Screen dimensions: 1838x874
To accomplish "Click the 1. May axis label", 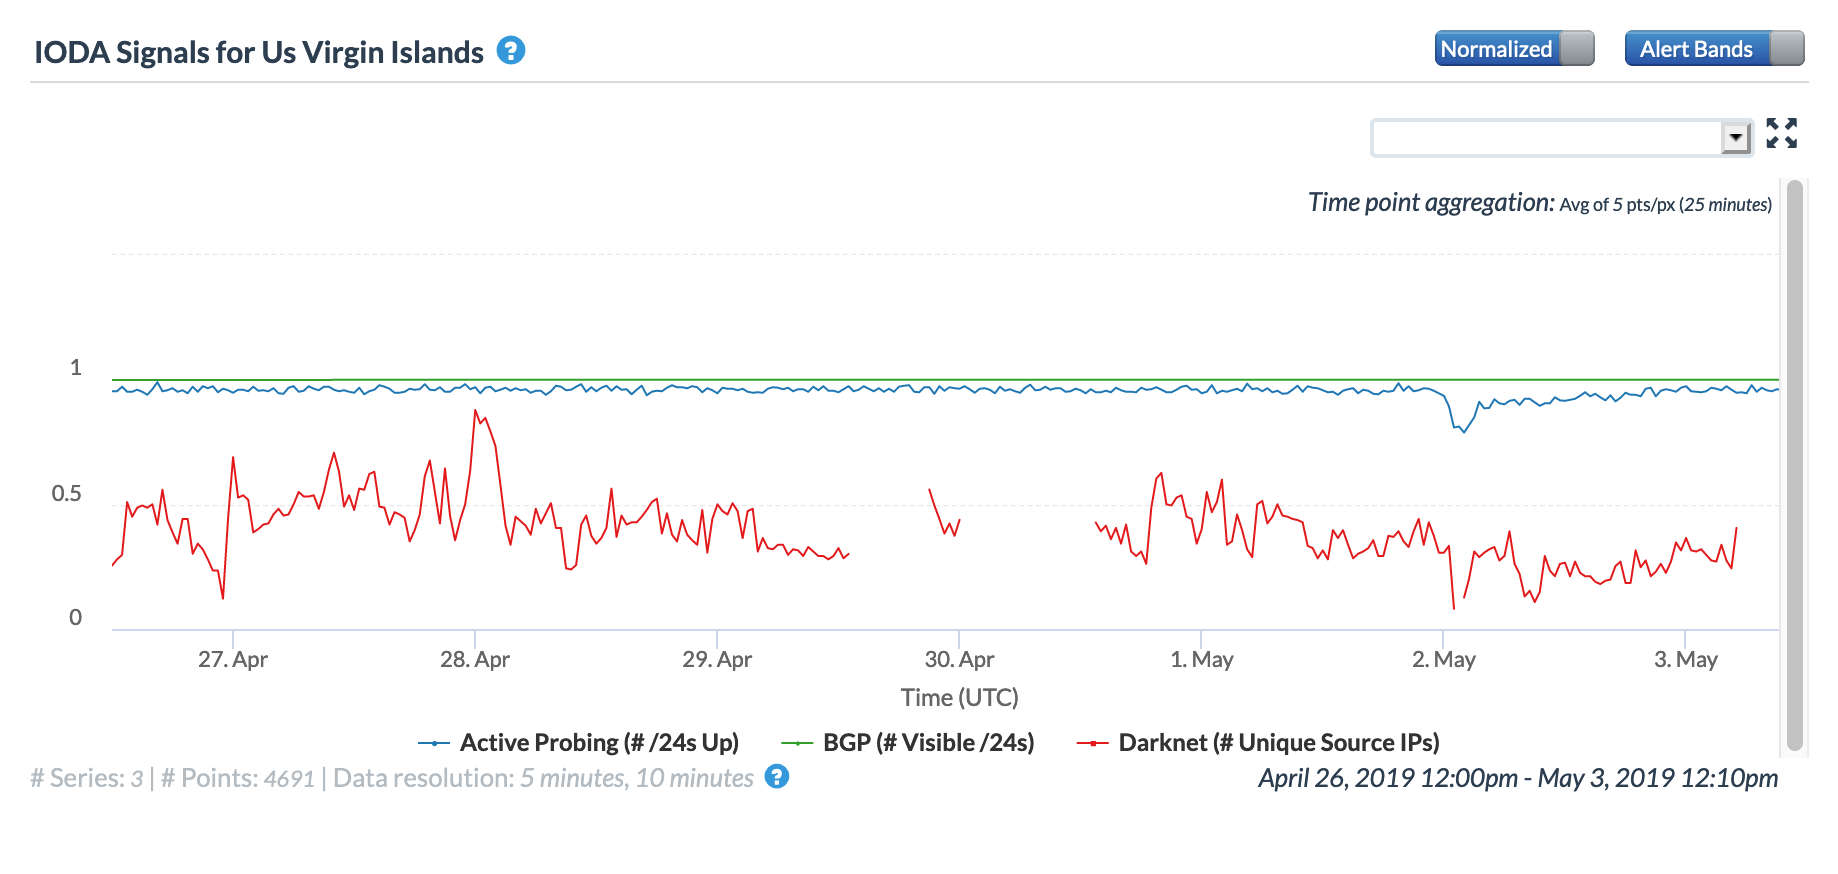I will tap(1201, 660).
